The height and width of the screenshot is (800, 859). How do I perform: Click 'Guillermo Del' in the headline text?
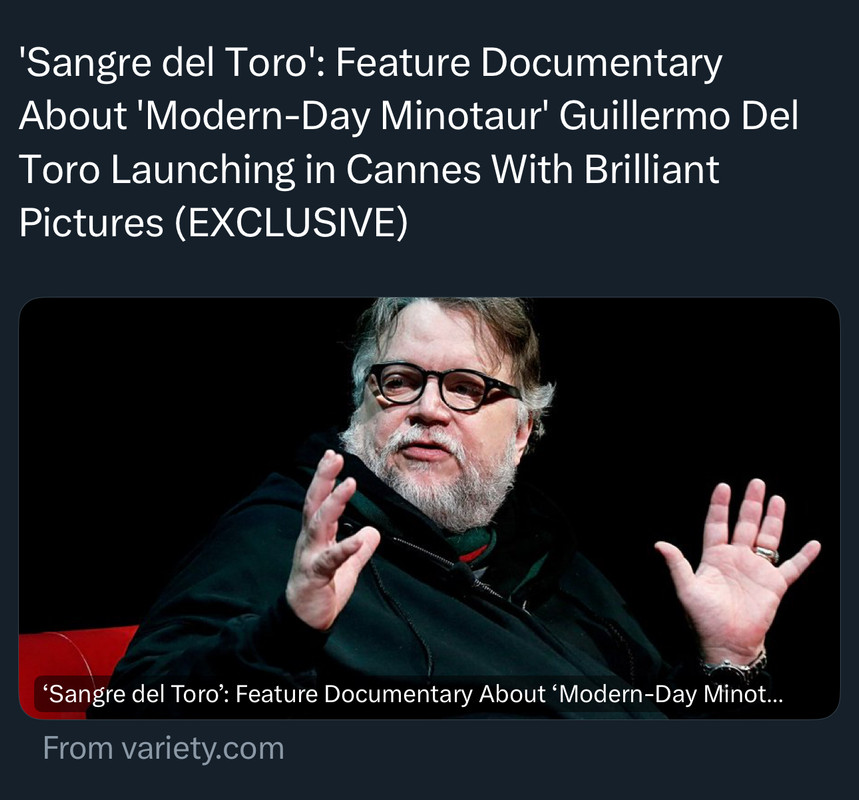click(679, 116)
